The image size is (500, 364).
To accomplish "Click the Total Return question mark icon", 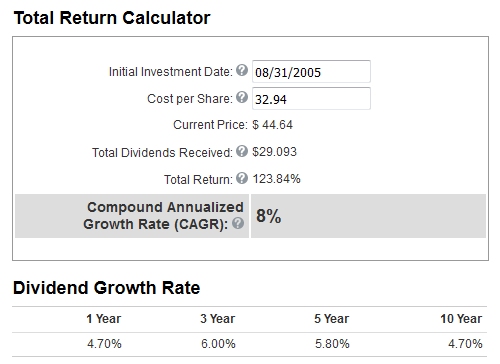I will 242,178.
